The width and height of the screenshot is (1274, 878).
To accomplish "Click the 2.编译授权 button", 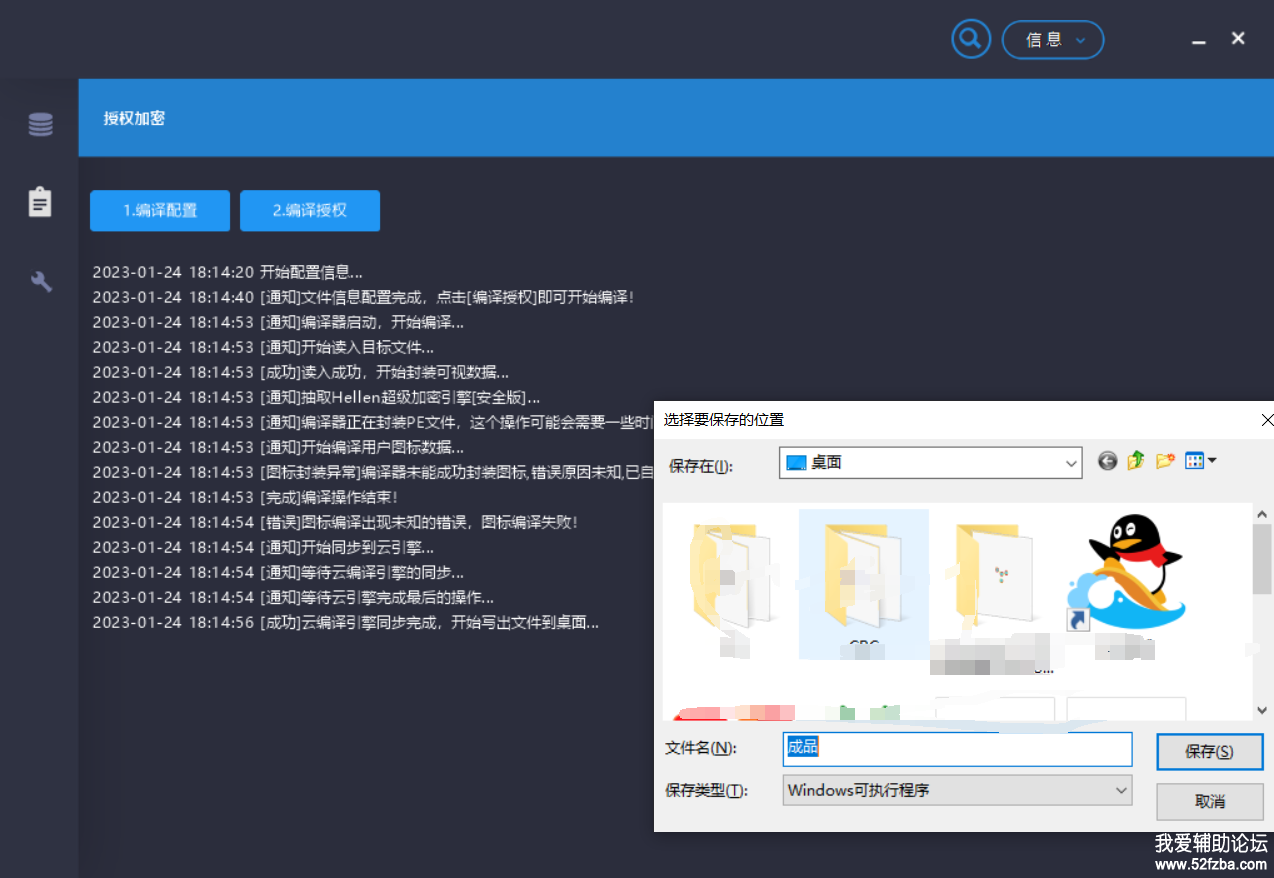I will coord(310,211).
